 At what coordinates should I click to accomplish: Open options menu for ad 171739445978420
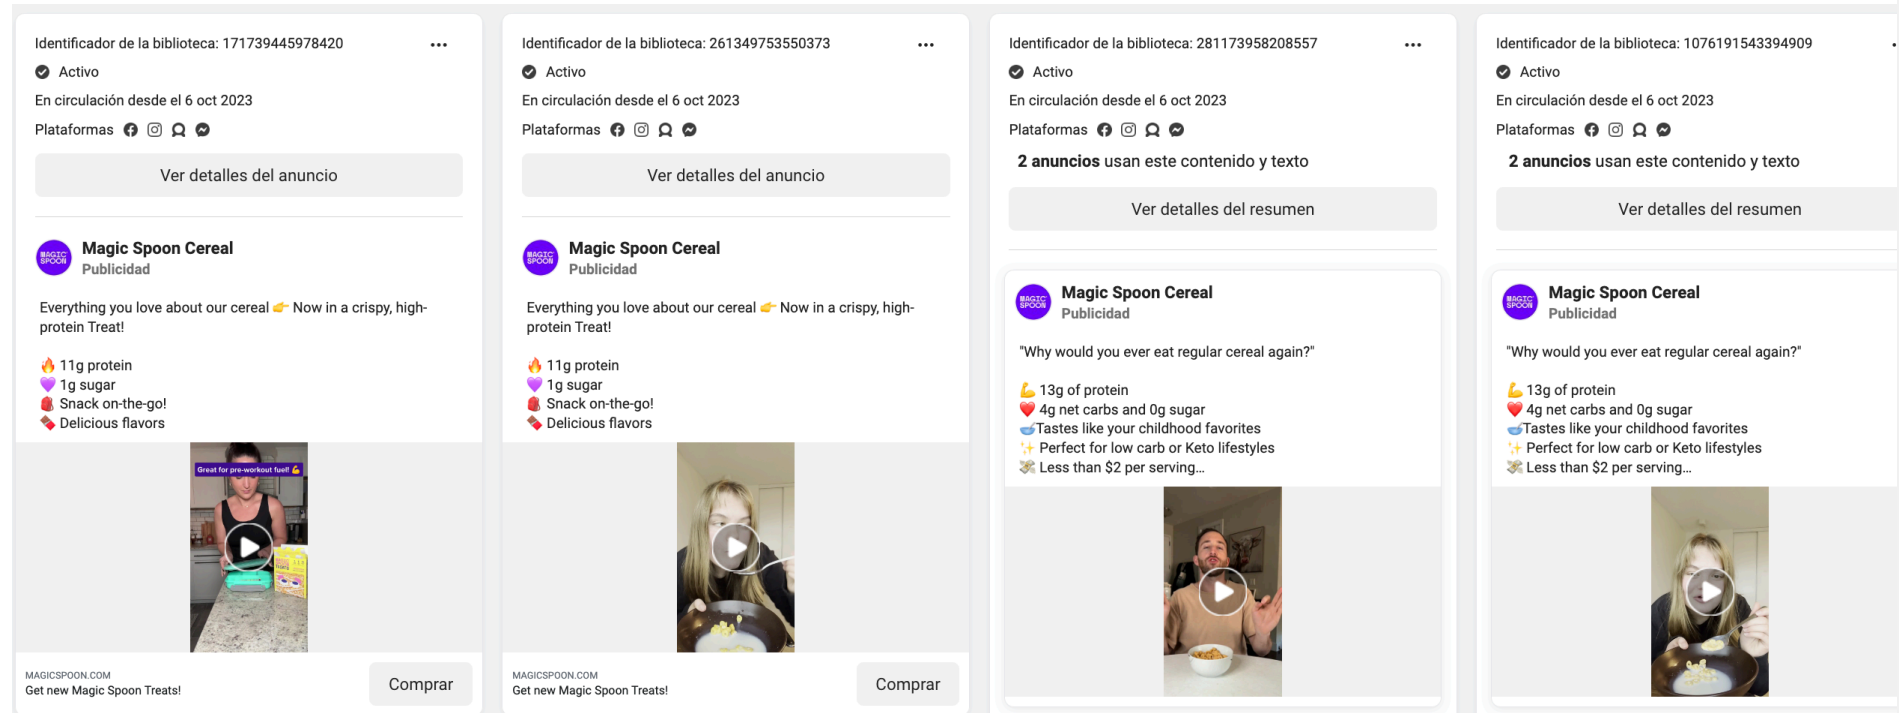tap(439, 45)
